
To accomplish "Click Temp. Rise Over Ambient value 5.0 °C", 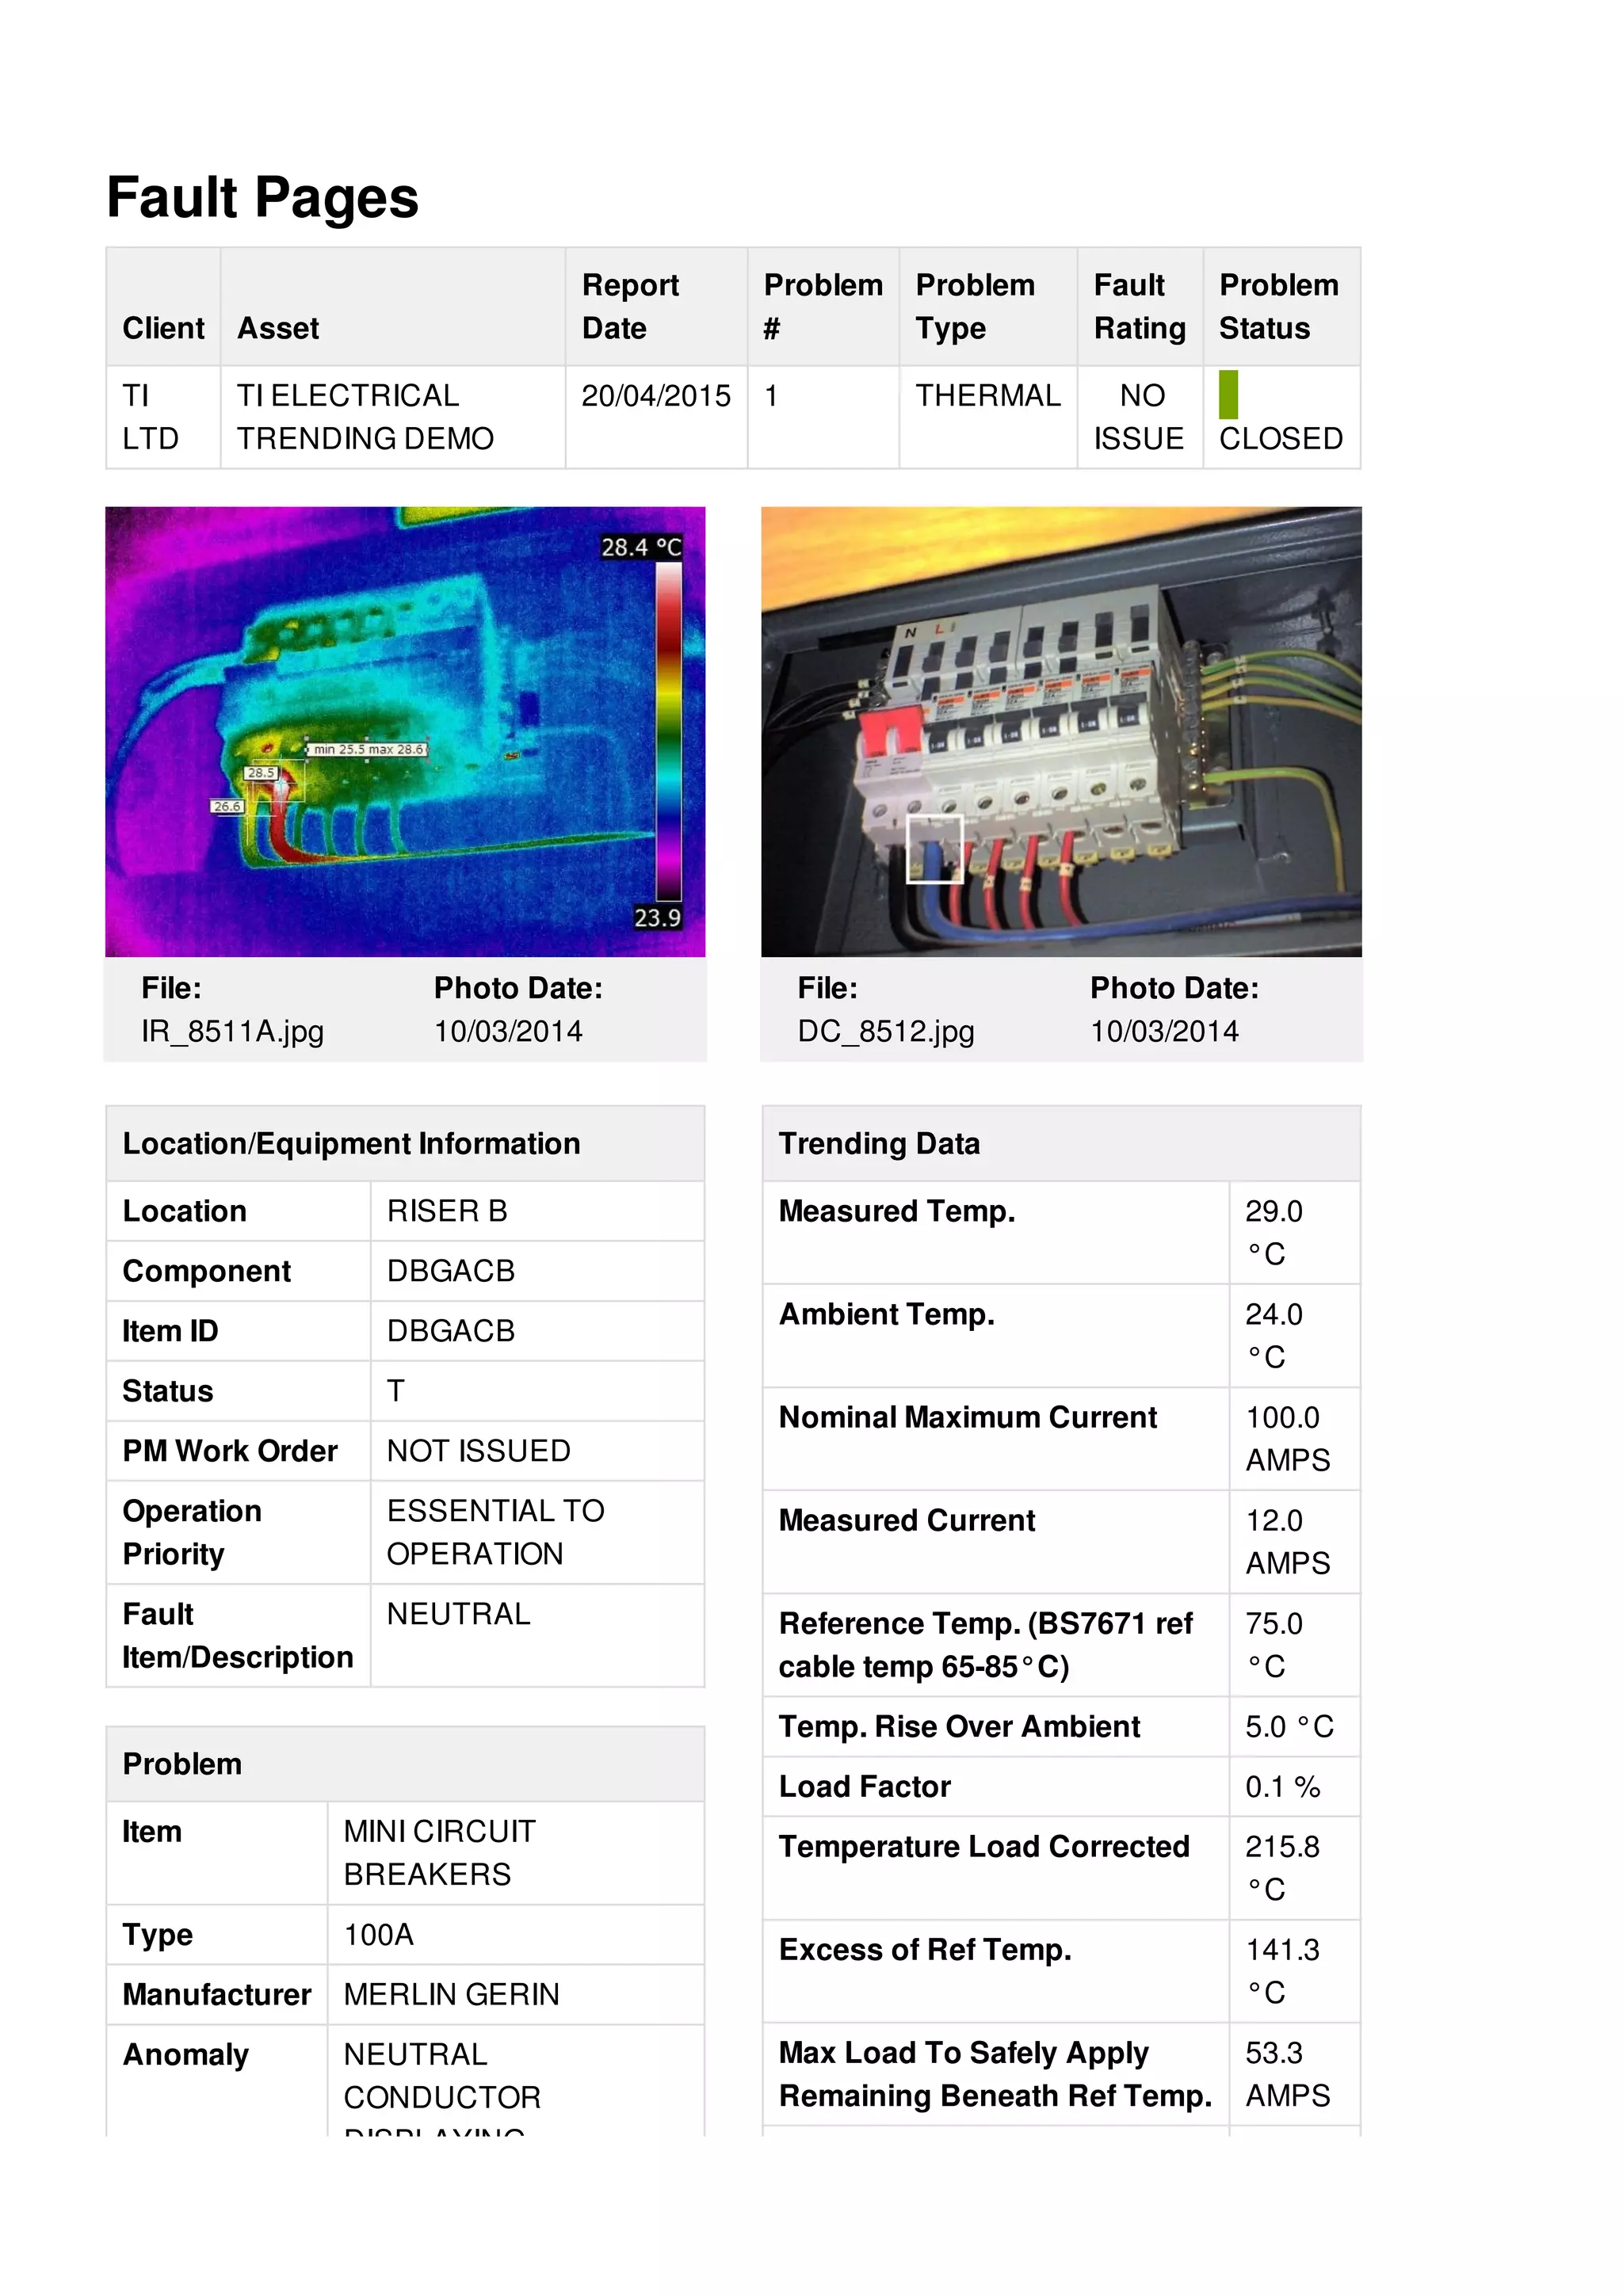I will coord(1290,1727).
